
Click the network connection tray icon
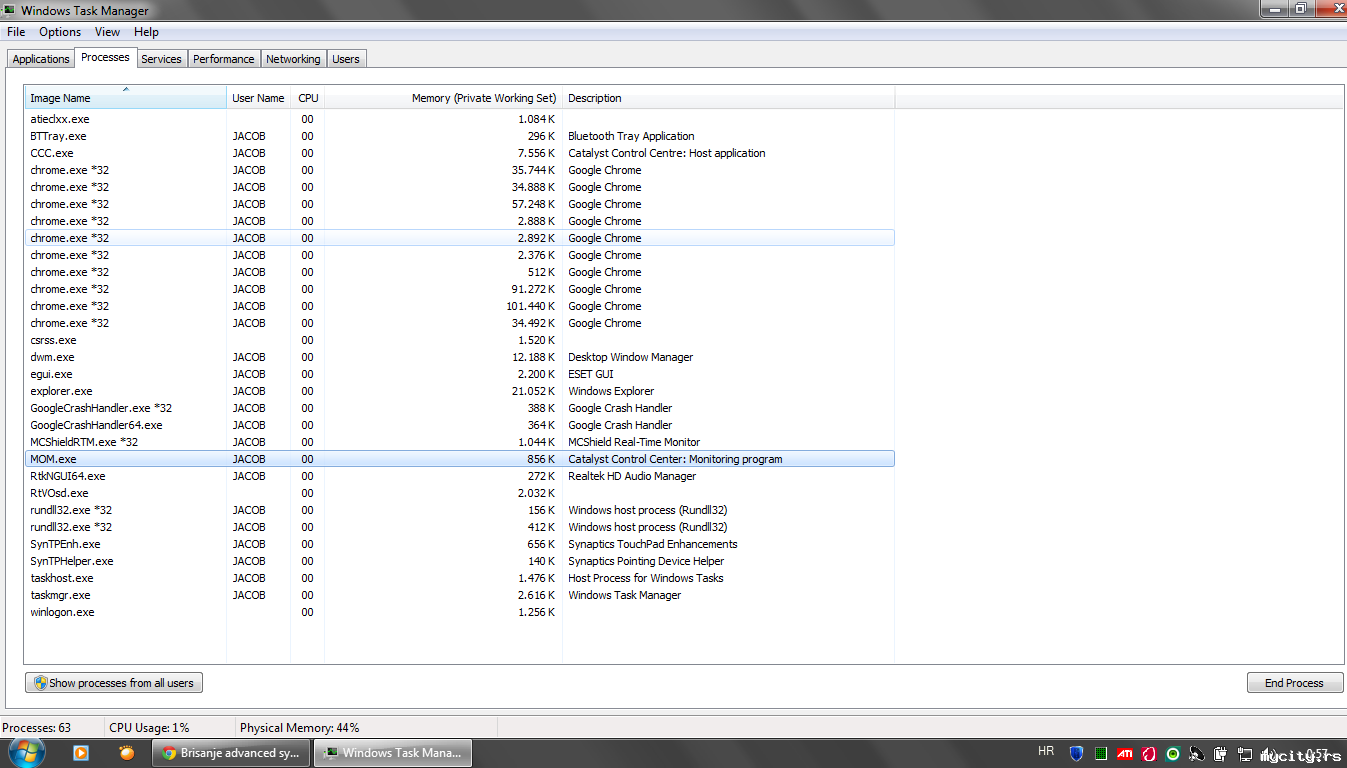coord(1245,753)
